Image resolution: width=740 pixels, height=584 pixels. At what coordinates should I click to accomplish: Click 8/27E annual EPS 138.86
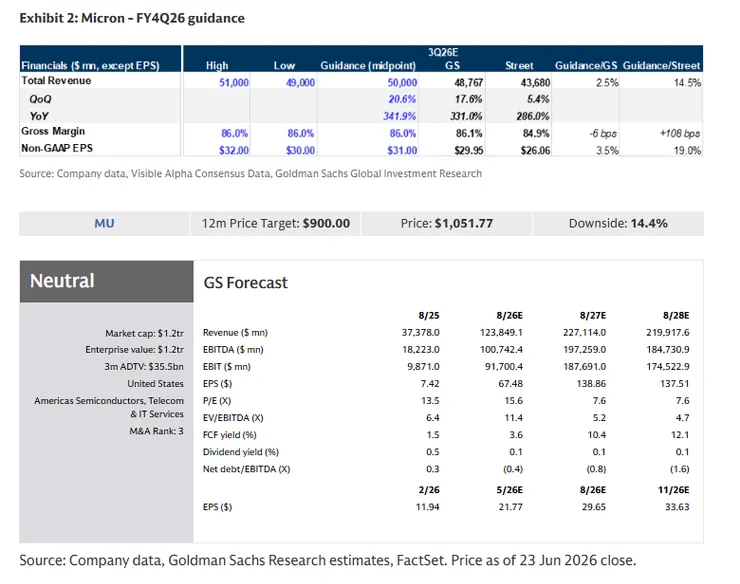591,384
